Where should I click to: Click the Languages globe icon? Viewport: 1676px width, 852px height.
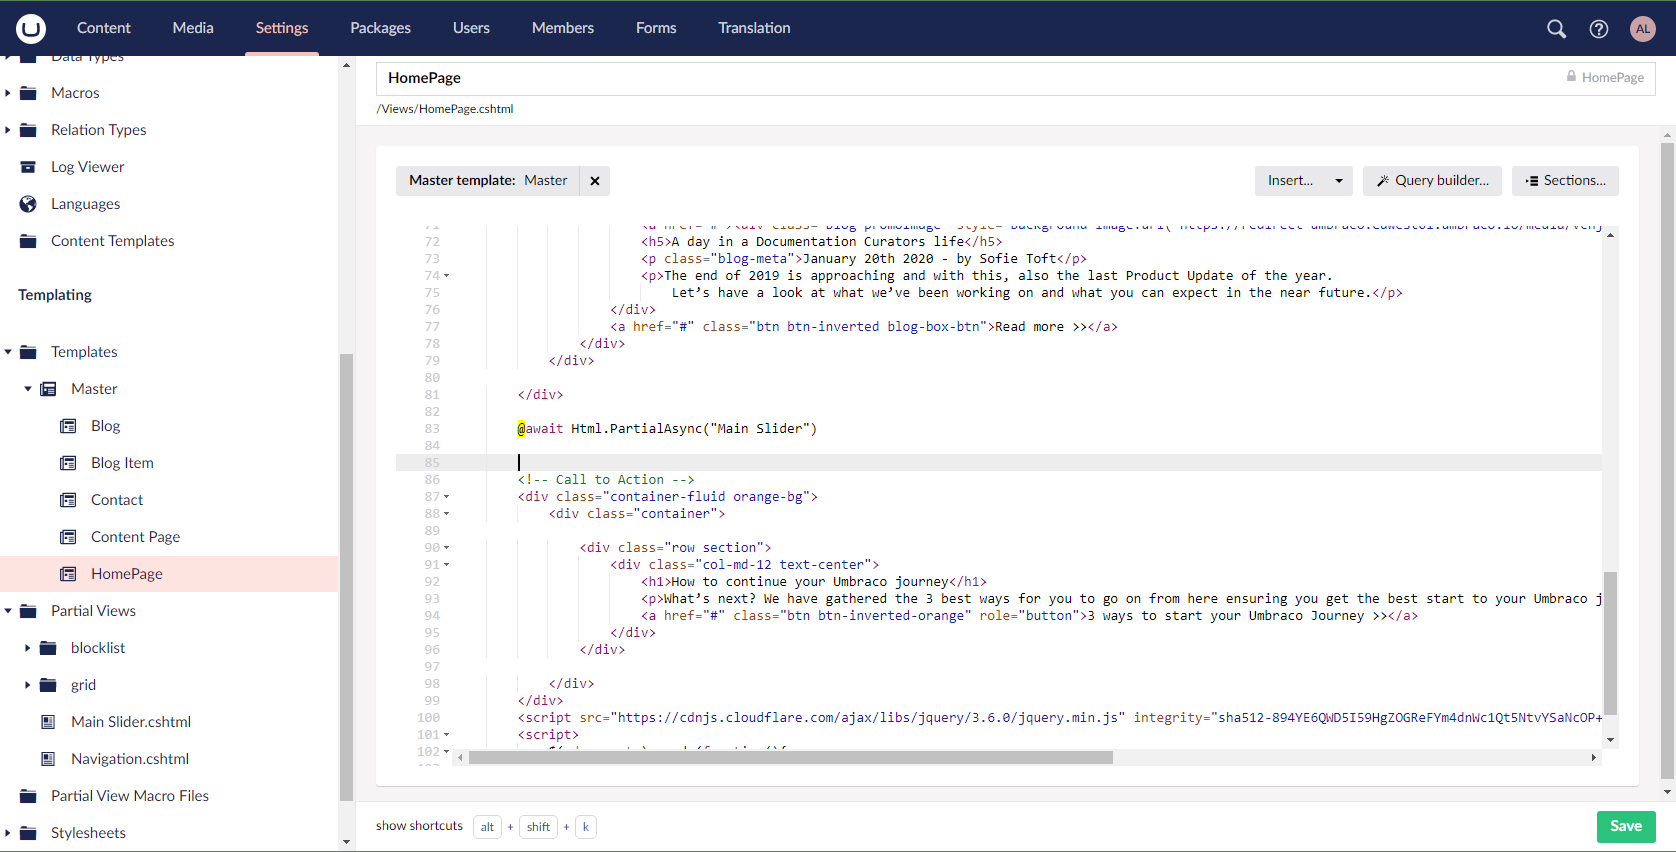pos(28,204)
